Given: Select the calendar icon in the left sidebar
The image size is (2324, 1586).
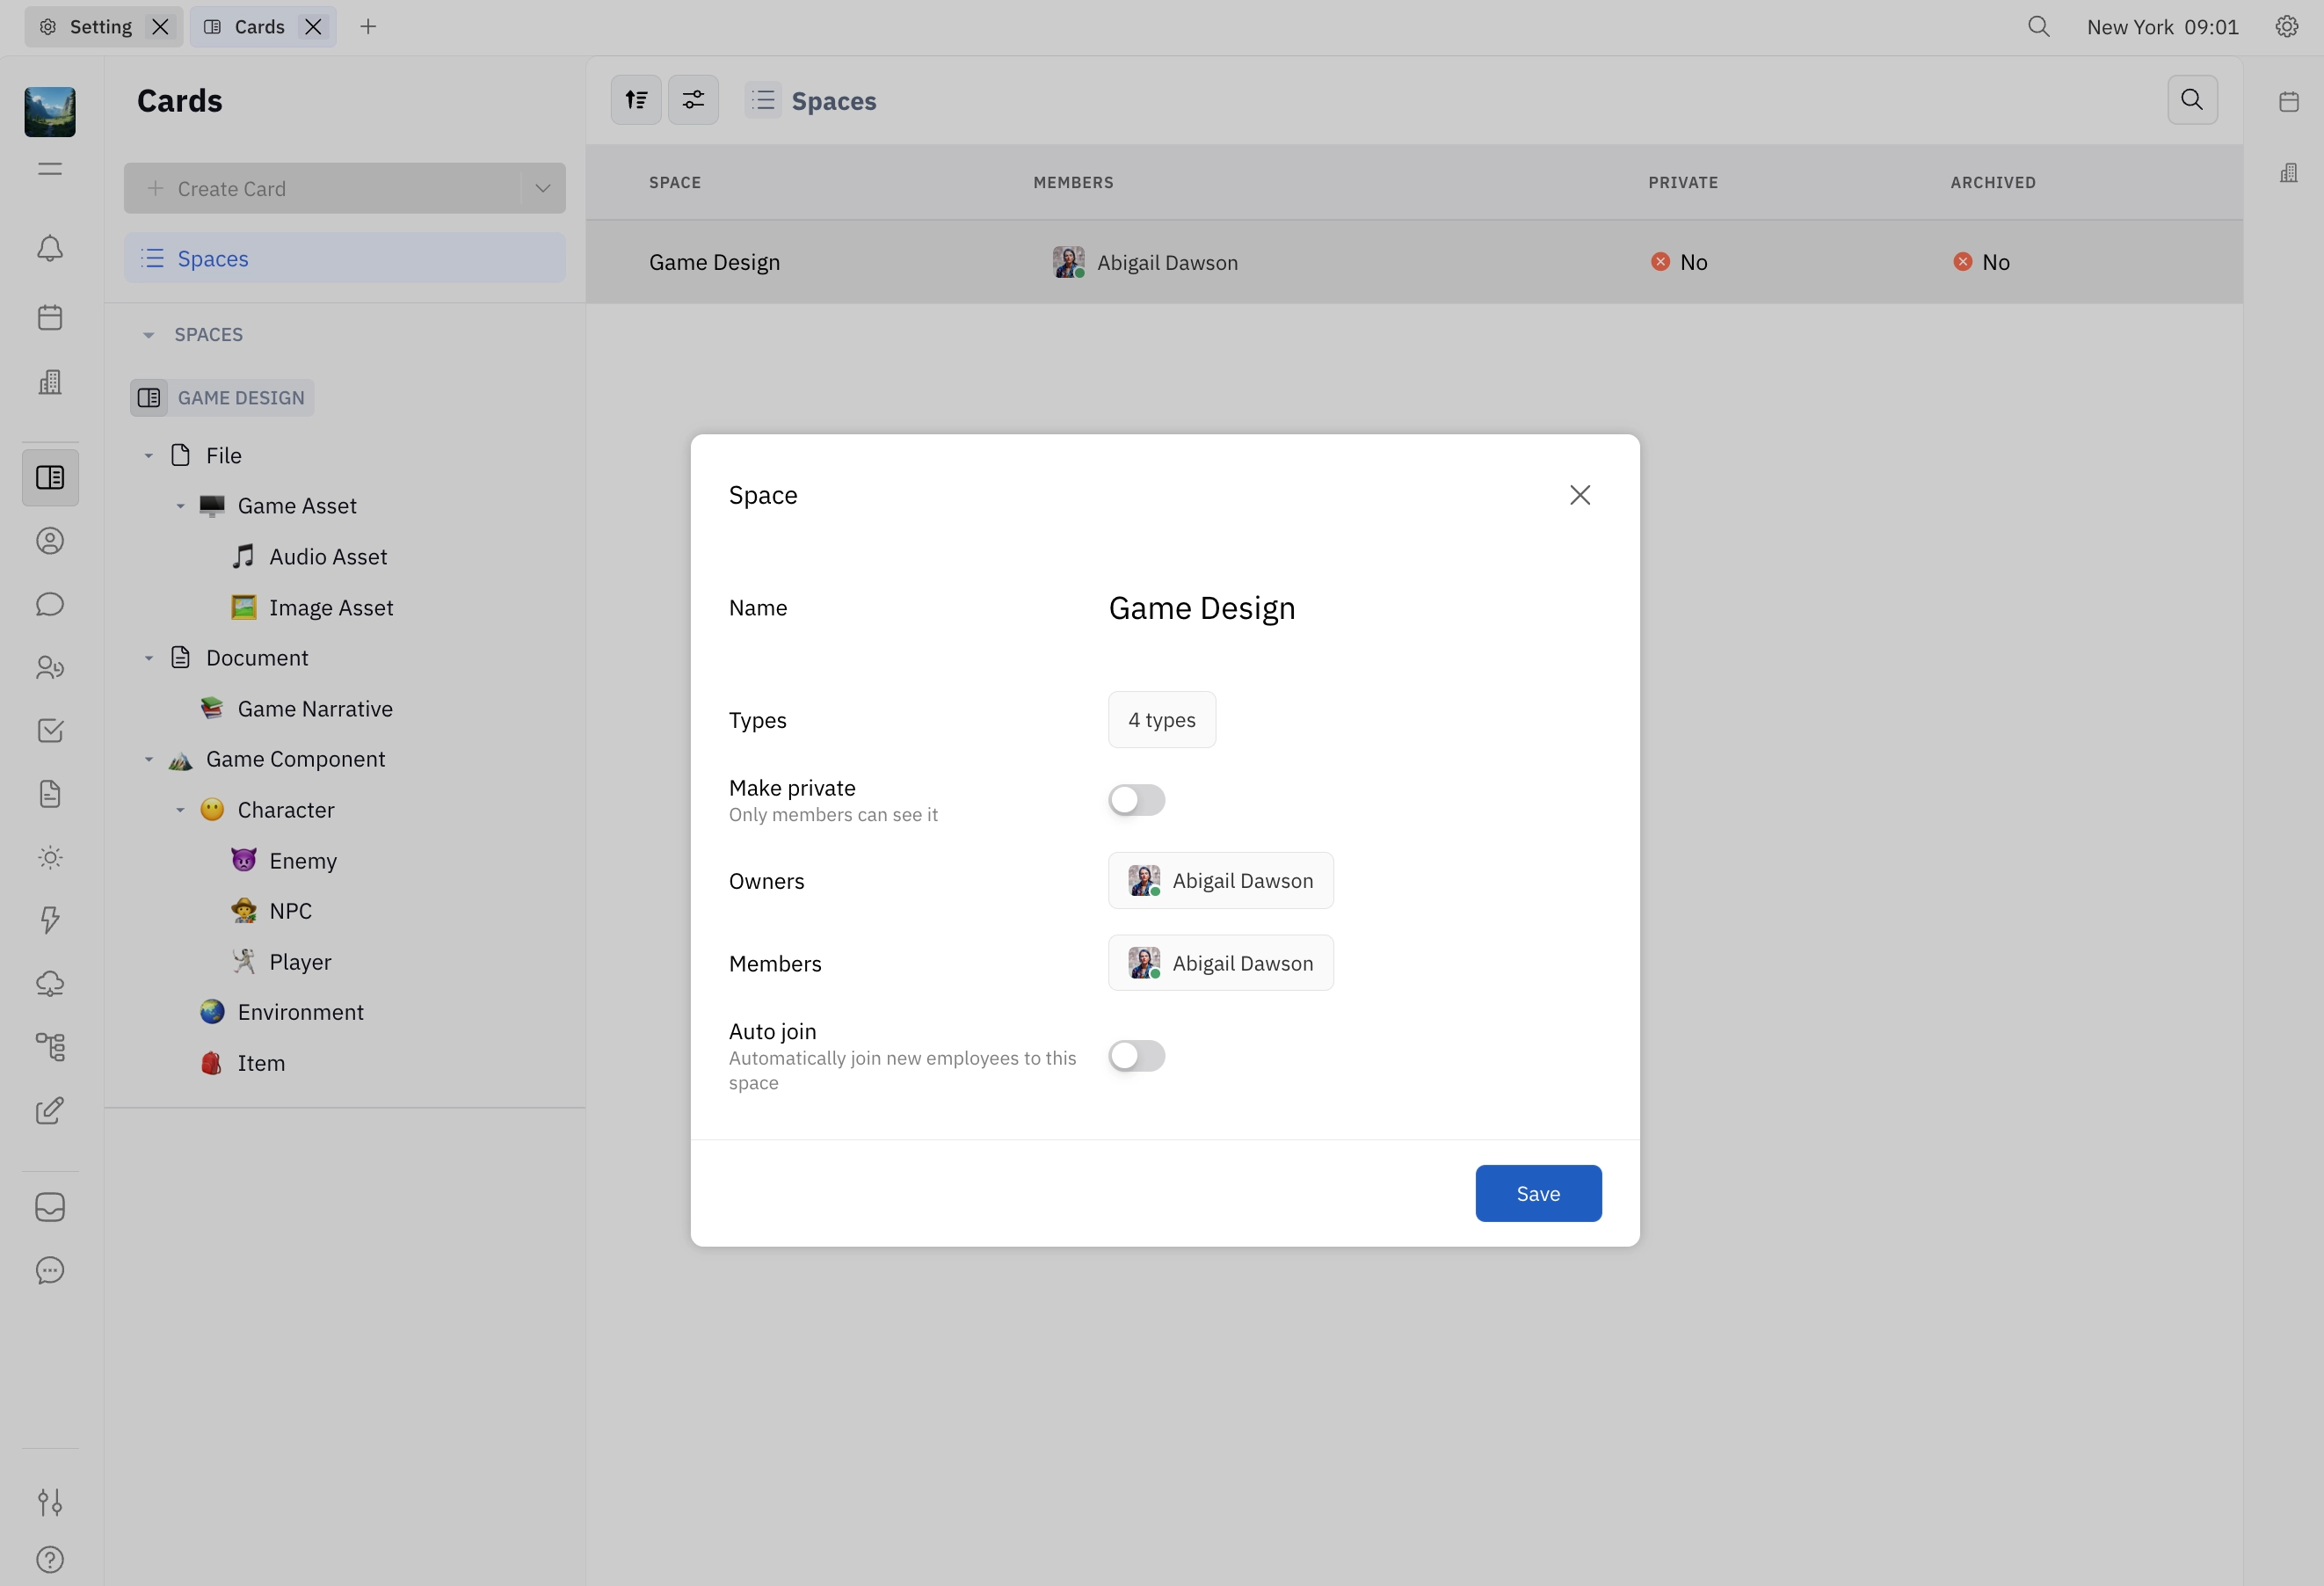Looking at the screenshot, I should tap(49, 317).
